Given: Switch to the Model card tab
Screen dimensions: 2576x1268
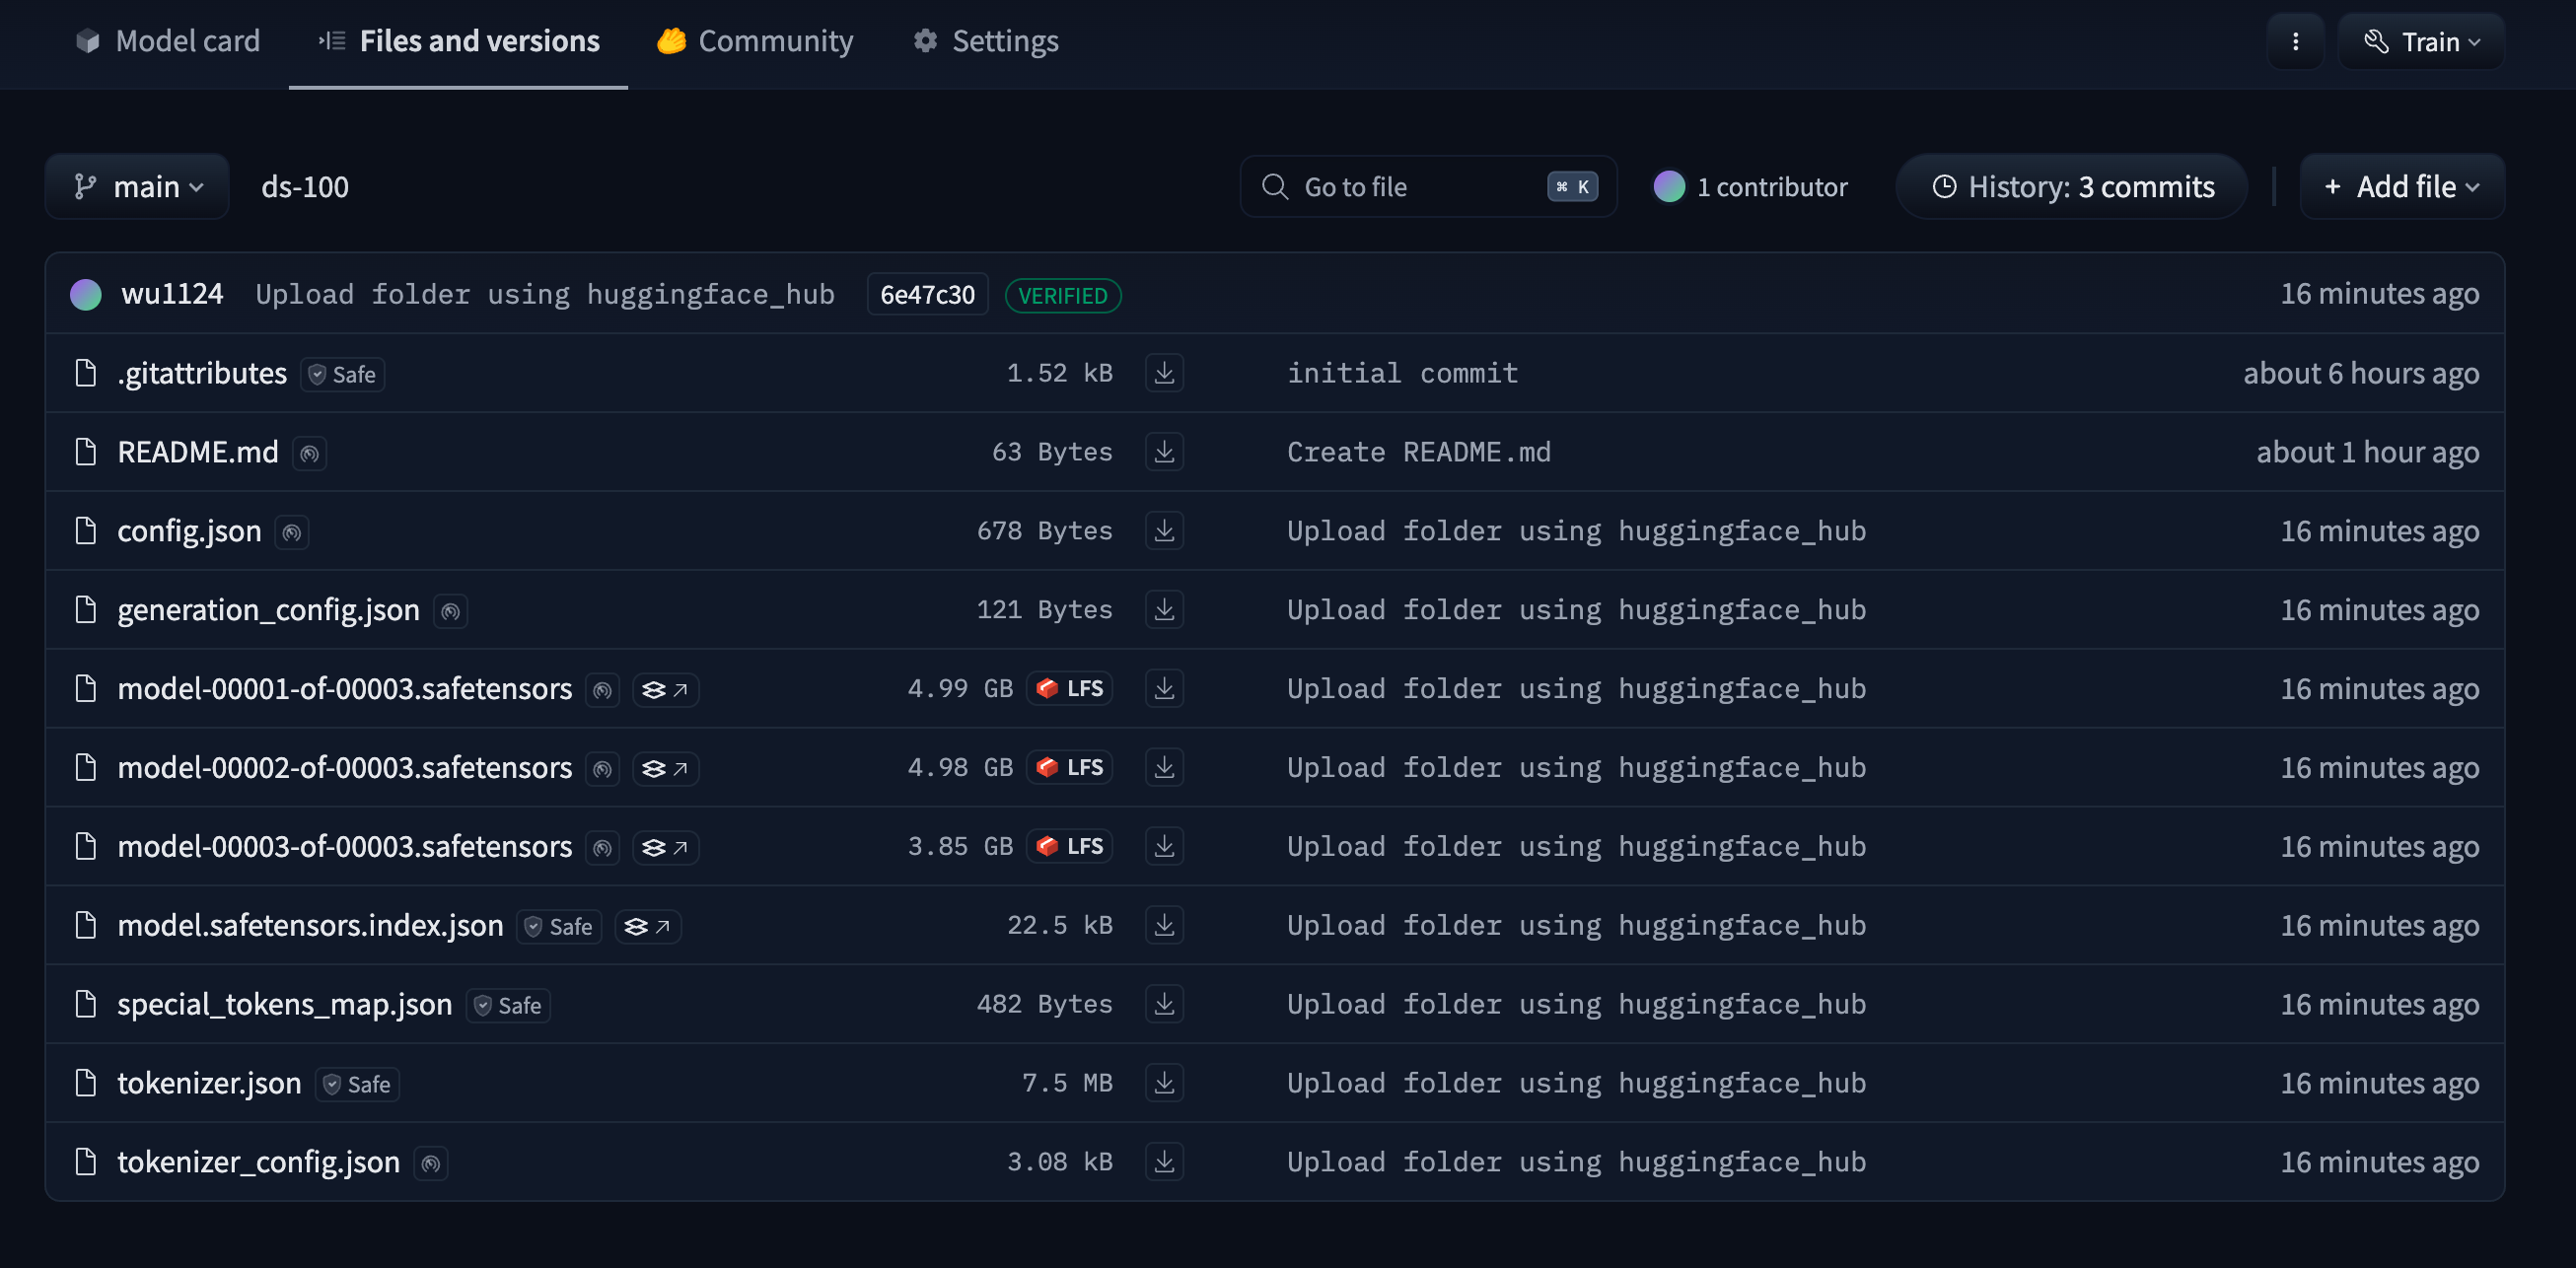Looking at the screenshot, I should [x=168, y=42].
